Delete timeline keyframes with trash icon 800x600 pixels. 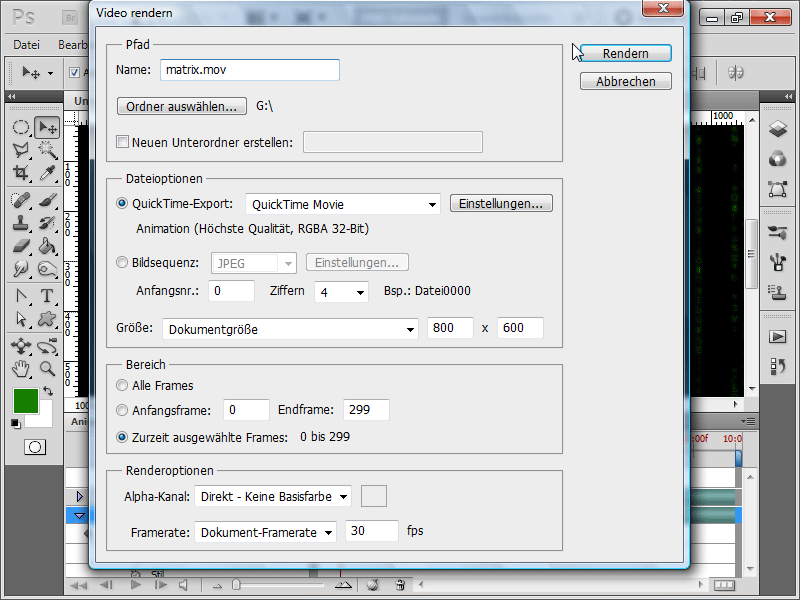tap(401, 585)
